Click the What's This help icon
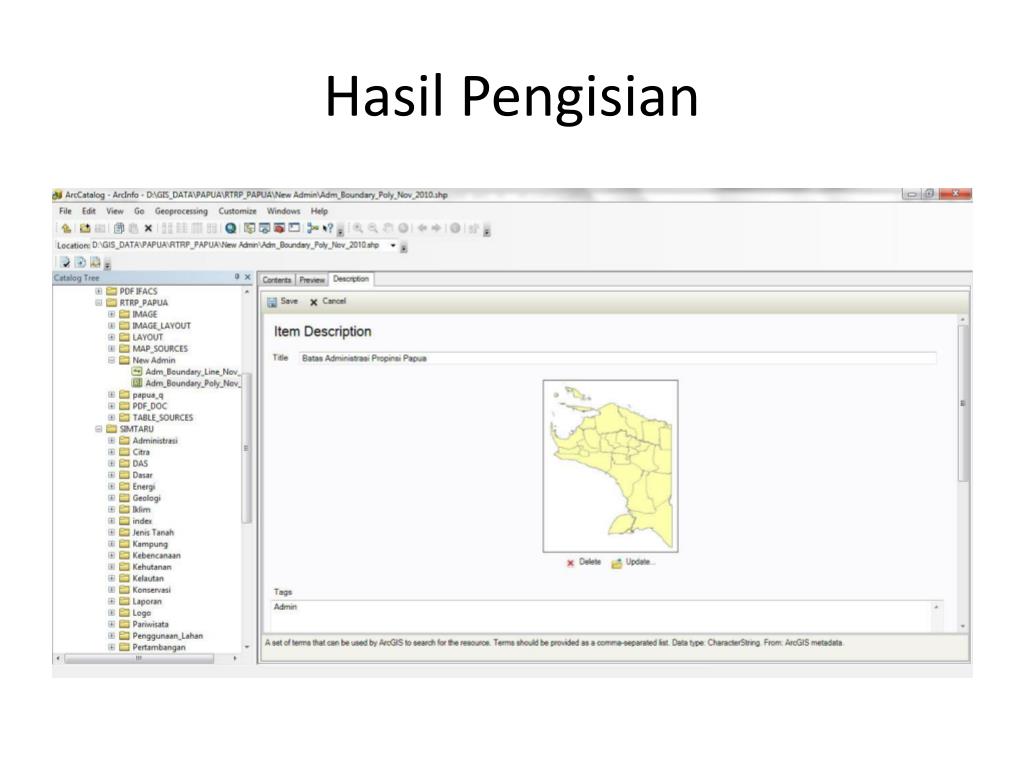This screenshot has height=768, width=1024. 328,229
